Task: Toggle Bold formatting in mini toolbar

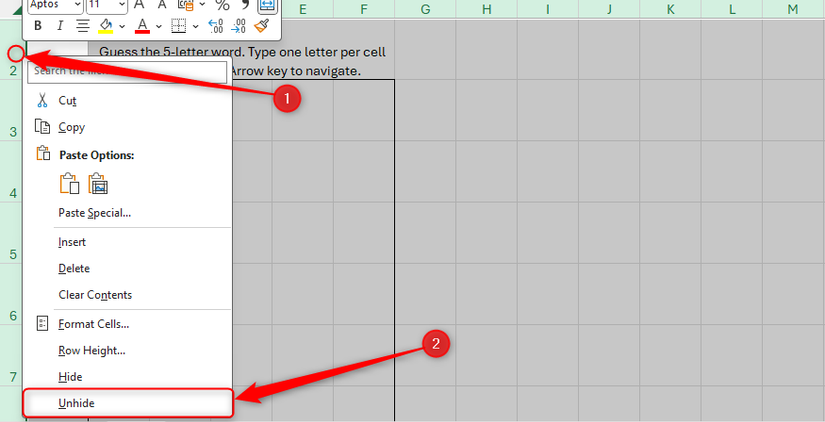Action: (x=37, y=25)
